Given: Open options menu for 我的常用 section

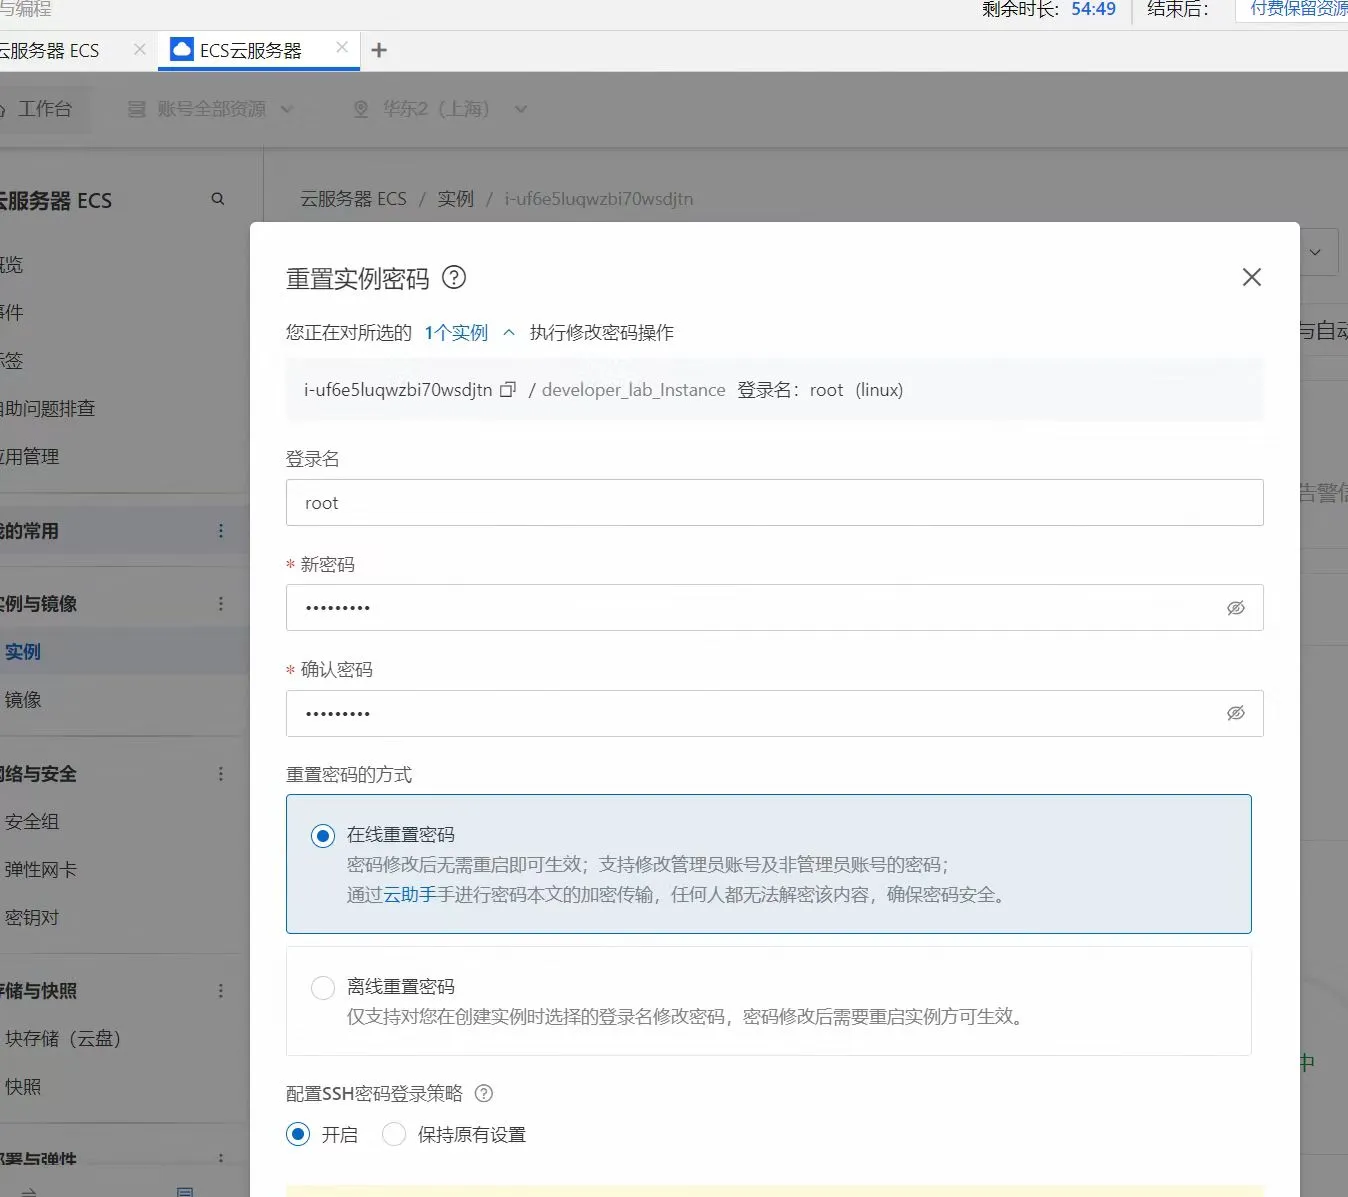Looking at the screenshot, I should point(221,531).
